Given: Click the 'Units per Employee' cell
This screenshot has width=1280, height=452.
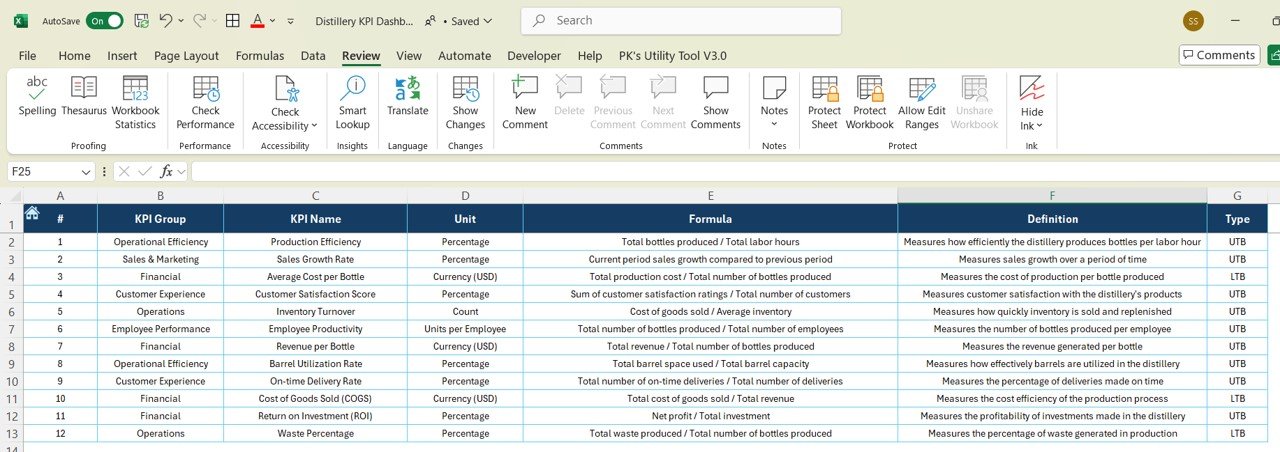Looking at the screenshot, I should (465, 329).
